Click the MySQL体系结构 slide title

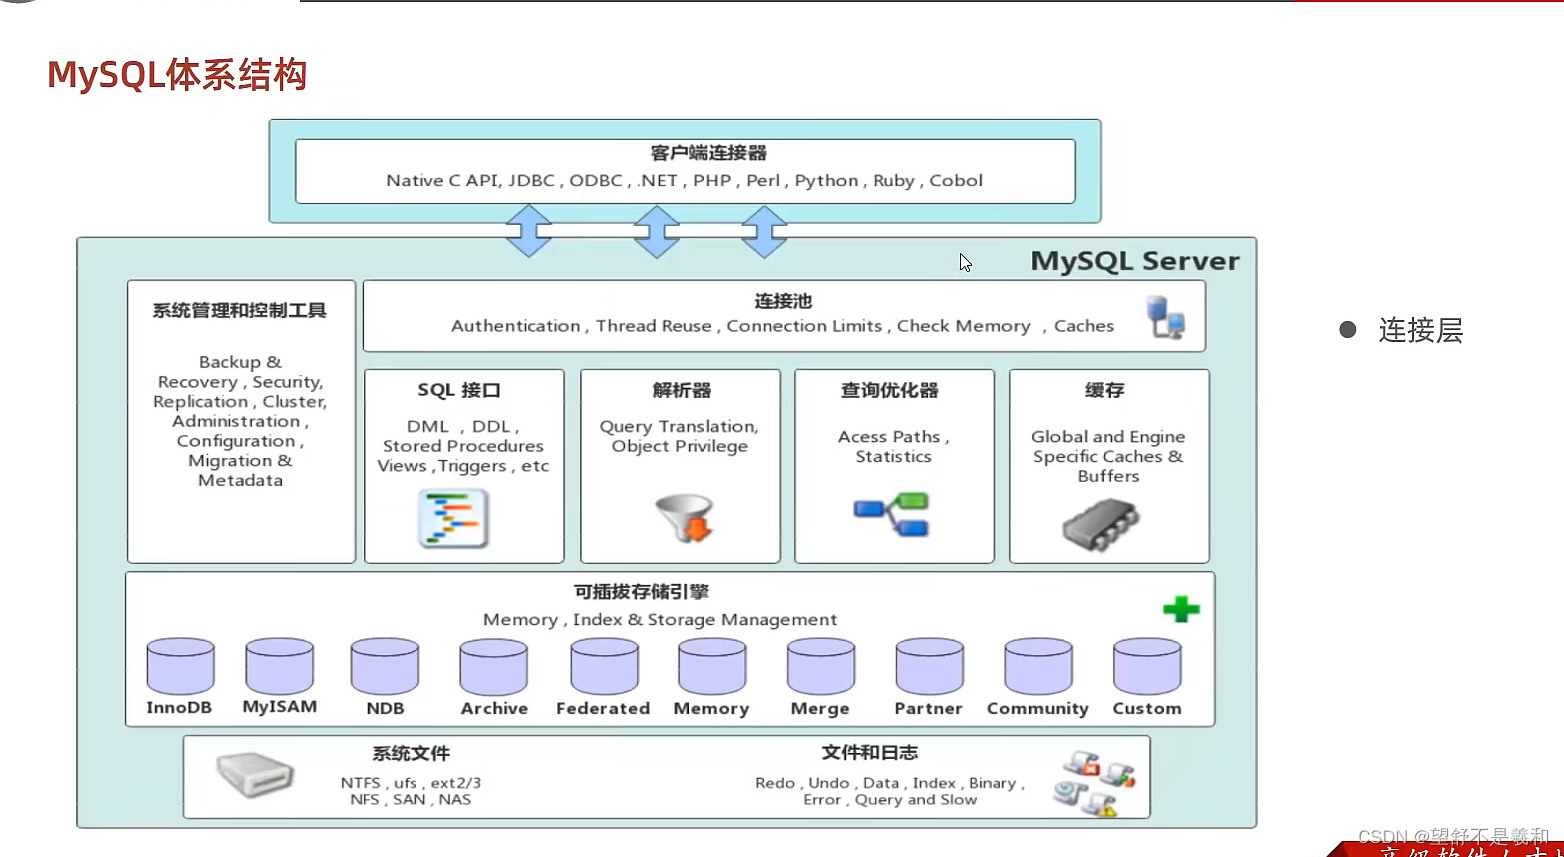pos(177,75)
